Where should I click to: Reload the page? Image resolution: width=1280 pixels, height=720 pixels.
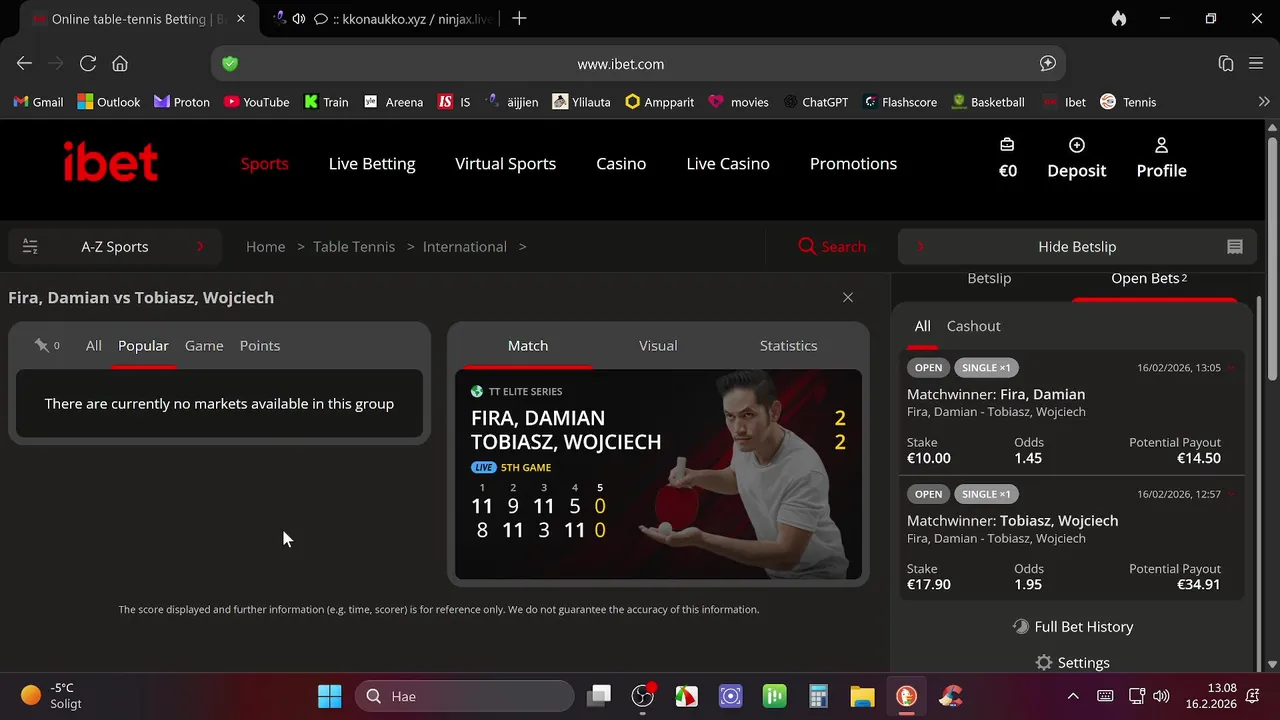click(x=88, y=63)
